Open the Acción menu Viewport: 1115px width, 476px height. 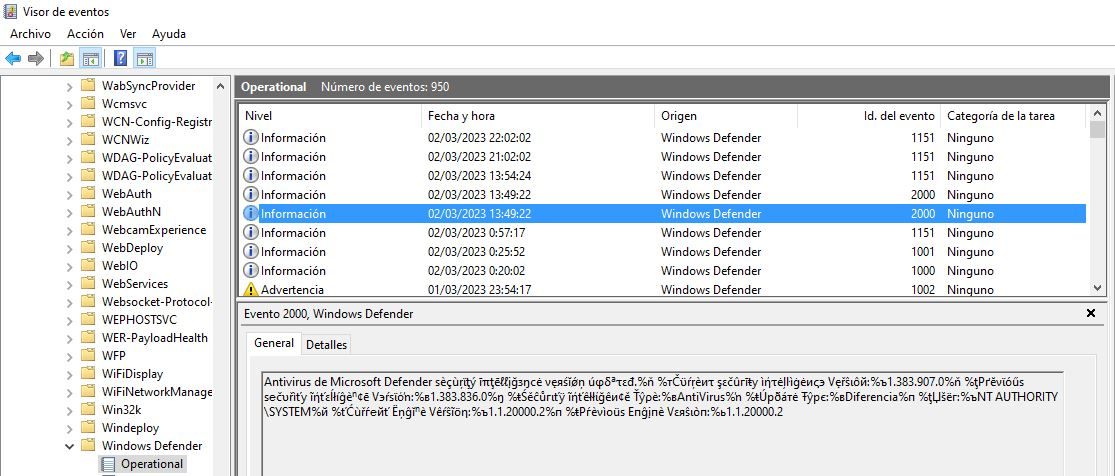click(x=85, y=33)
